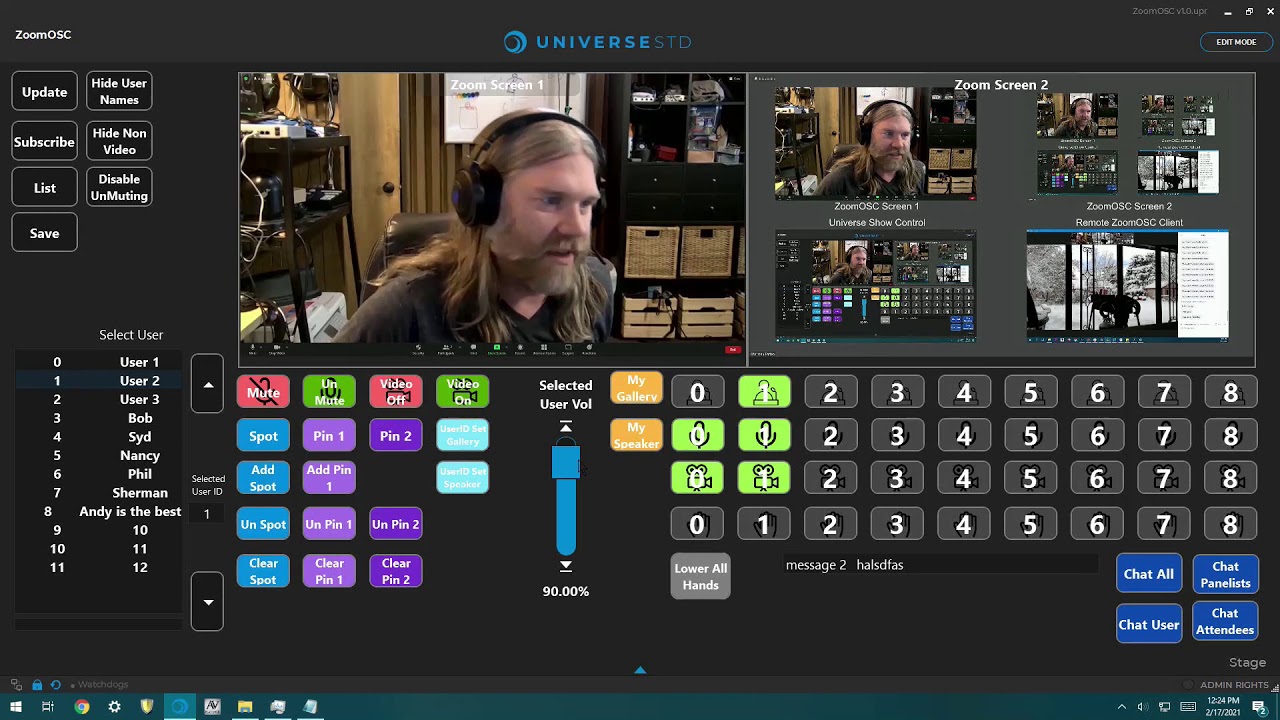Viewport: 1280px width, 720px height.
Task: Click raised-hand icon button 7
Action: point(1164,524)
